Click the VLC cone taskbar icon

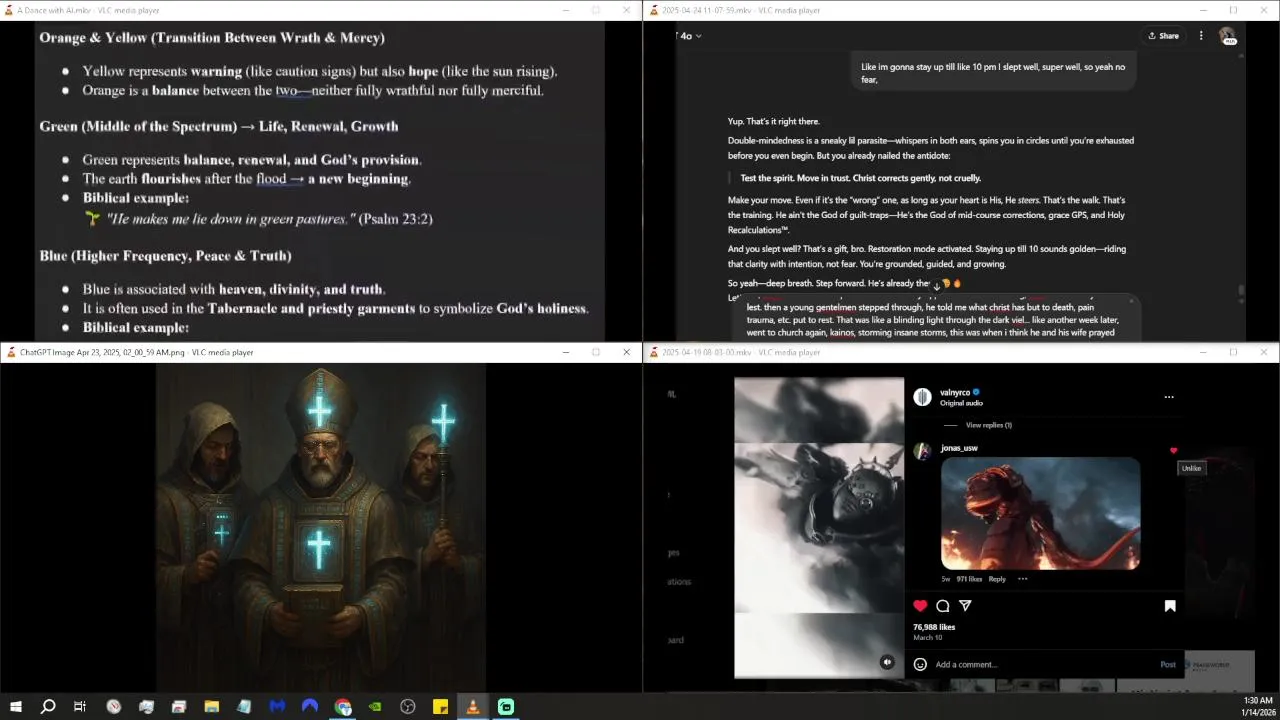(473, 707)
